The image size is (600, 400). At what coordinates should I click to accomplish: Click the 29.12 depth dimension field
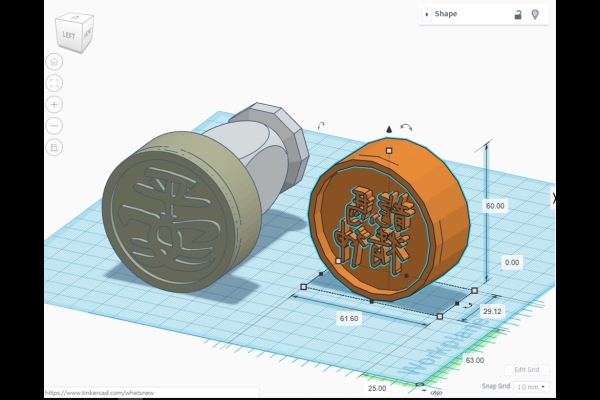[x=492, y=312]
